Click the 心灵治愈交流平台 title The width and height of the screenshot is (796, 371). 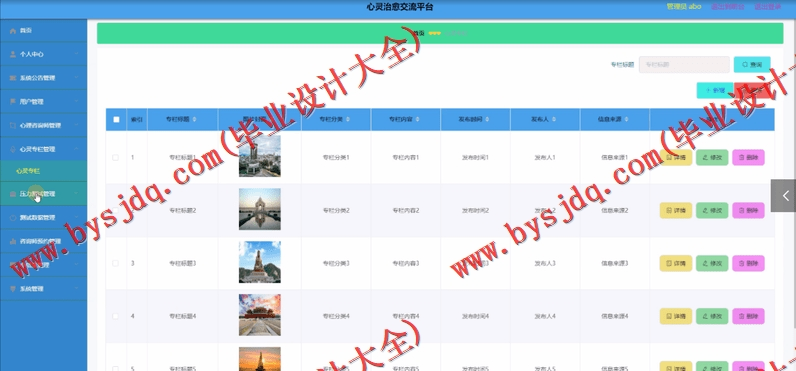click(x=400, y=7)
